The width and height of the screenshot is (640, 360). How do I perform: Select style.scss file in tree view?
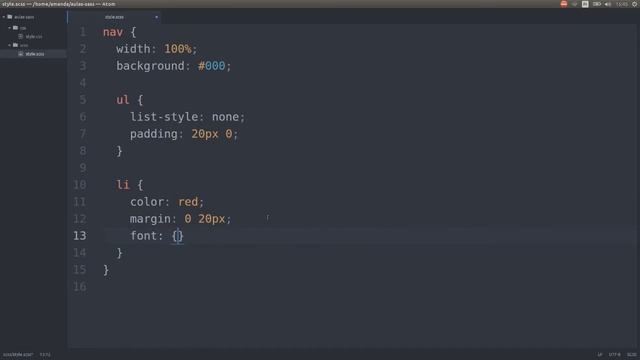(35, 53)
